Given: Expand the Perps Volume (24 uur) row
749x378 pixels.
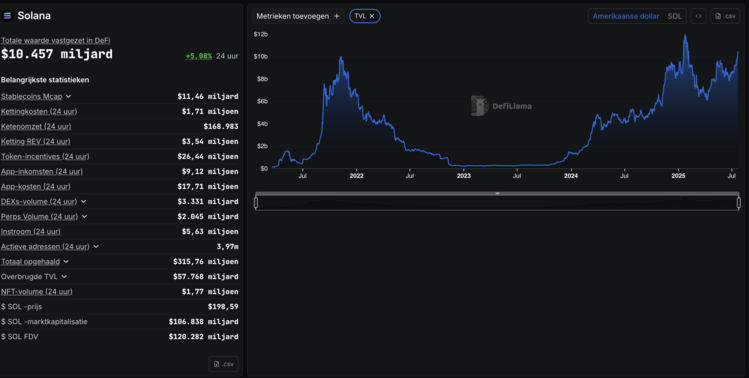Looking at the screenshot, I should tap(85, 216).
